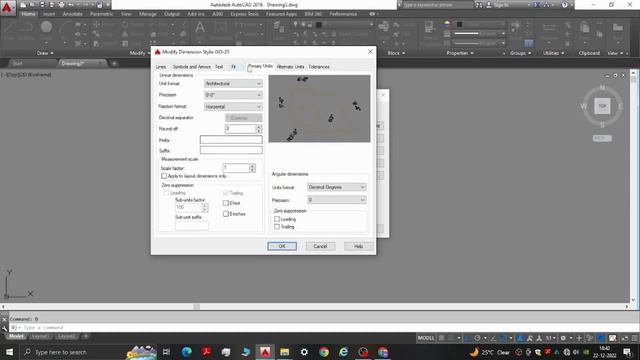
Task: Click the horizontal scrollbar thumb in drawing area
Action: [196, 306]
